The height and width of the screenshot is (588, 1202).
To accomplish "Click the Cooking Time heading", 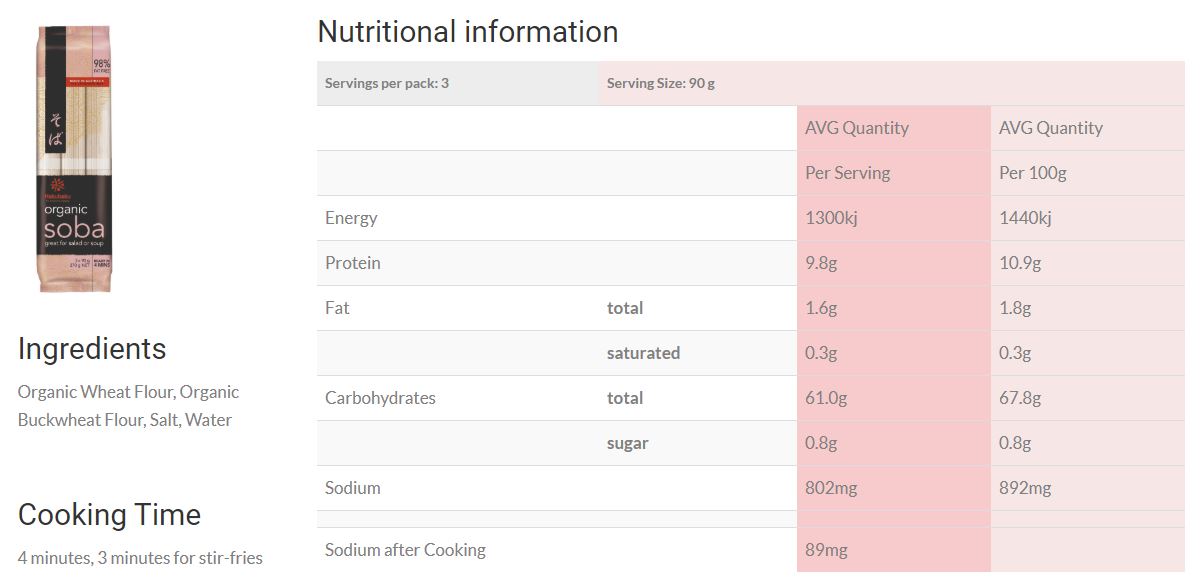I will point(109,515).
